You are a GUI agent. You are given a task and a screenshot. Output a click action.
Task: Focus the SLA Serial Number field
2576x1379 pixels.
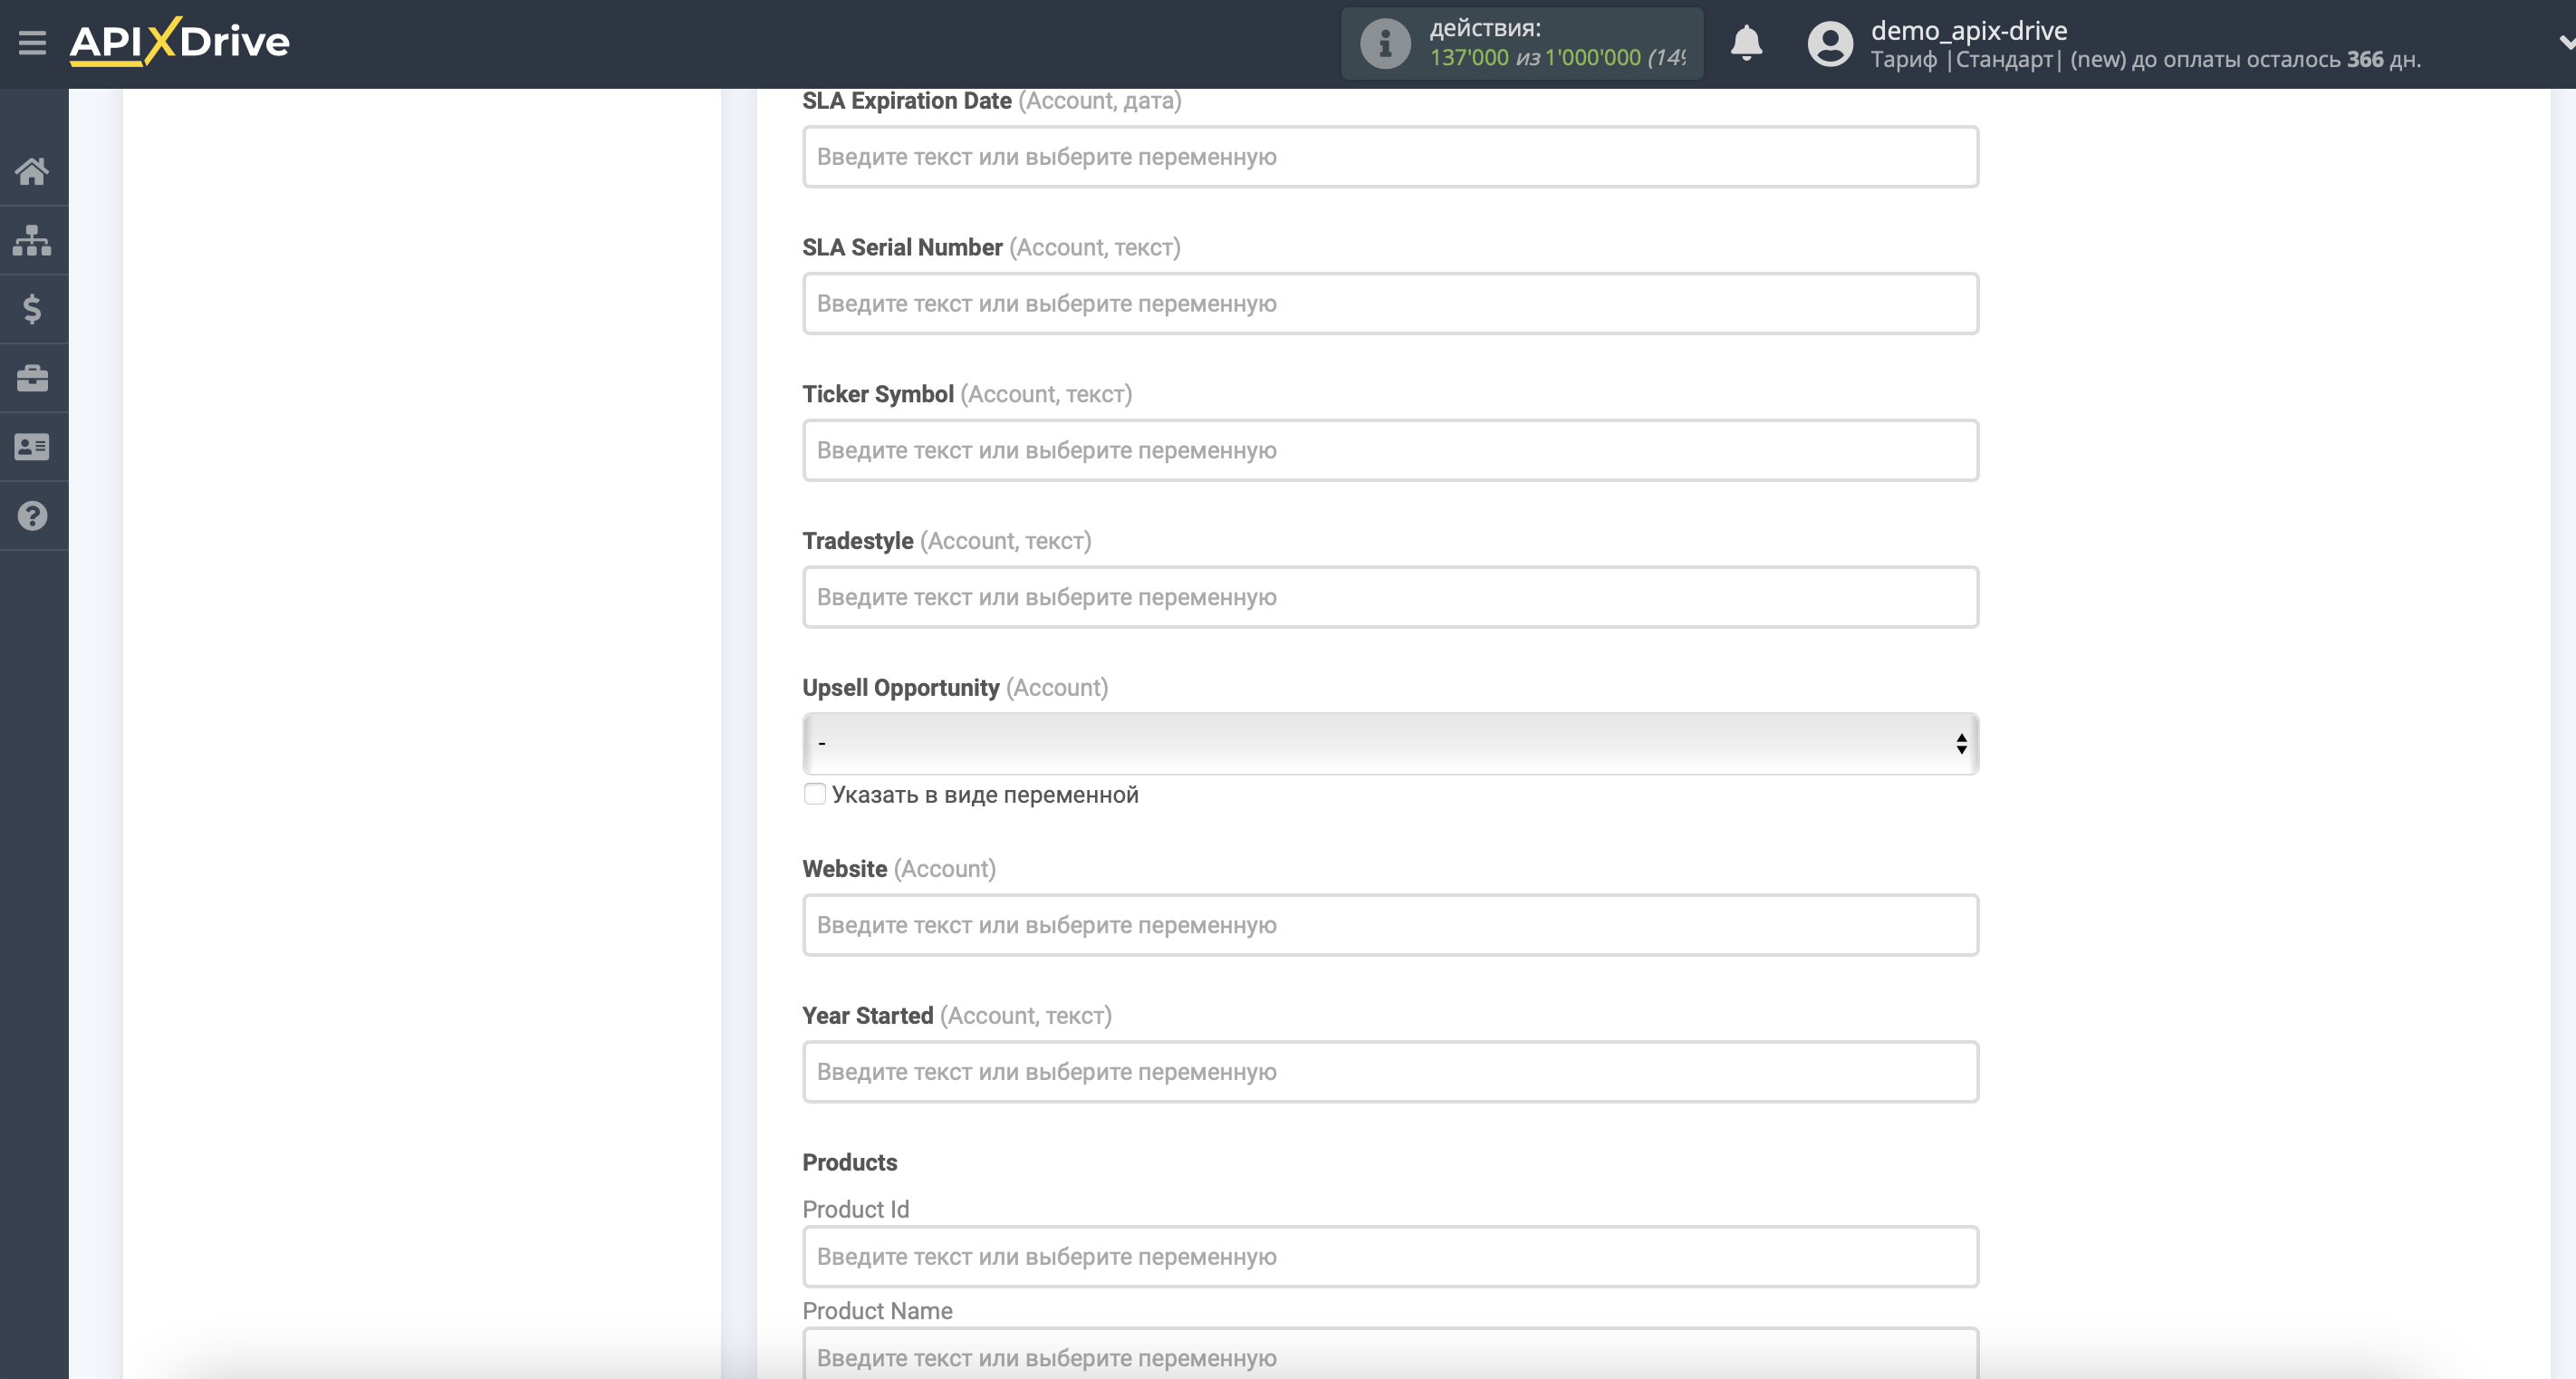point(1390,304)
